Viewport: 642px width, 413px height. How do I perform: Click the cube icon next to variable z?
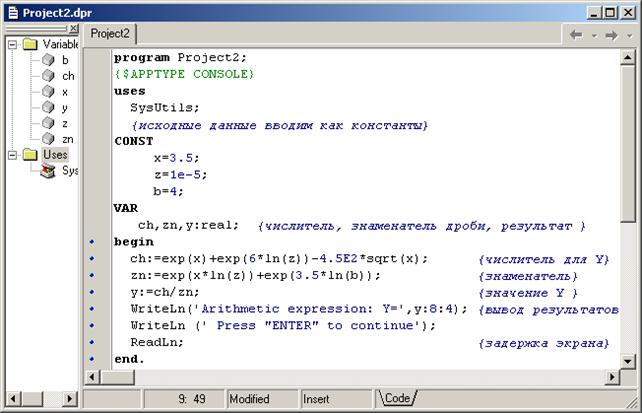pos(48,123)
